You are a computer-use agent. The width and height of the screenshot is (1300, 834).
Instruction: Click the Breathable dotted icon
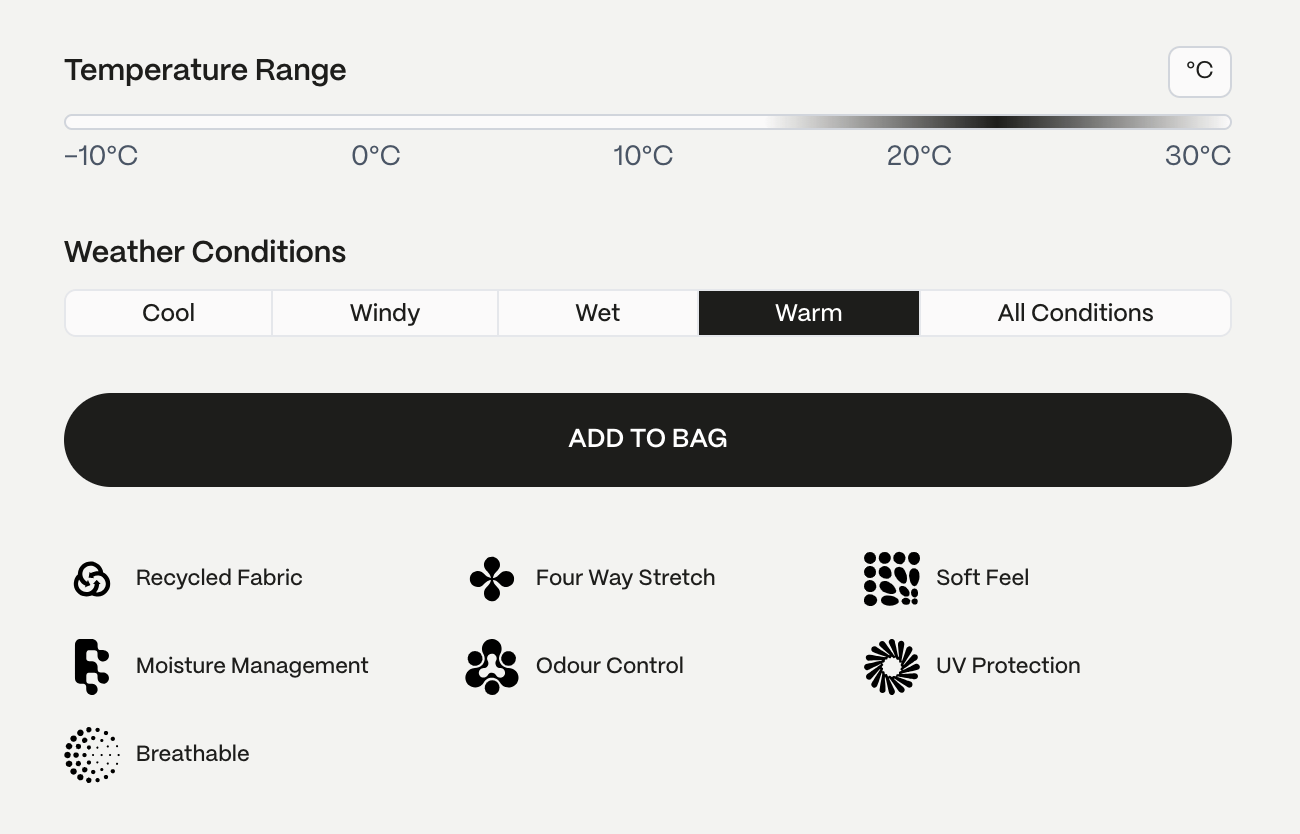click(x=92, y=754)
